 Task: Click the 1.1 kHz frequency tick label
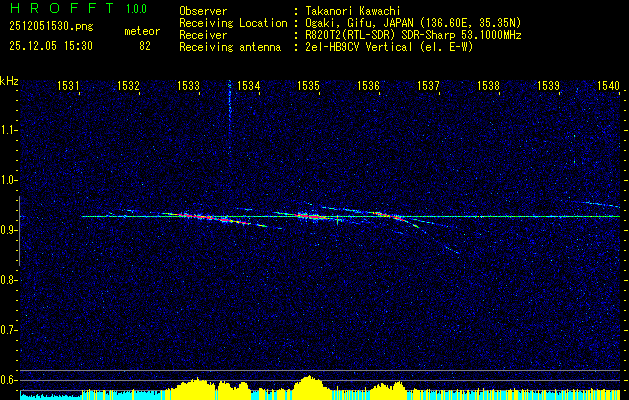click(8, 130)
